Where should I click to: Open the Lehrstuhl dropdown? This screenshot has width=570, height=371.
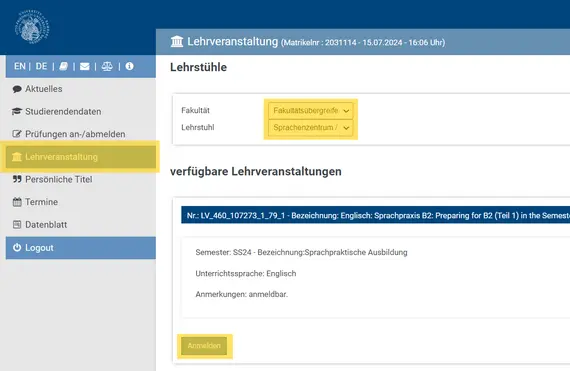[x=310, y=128]
